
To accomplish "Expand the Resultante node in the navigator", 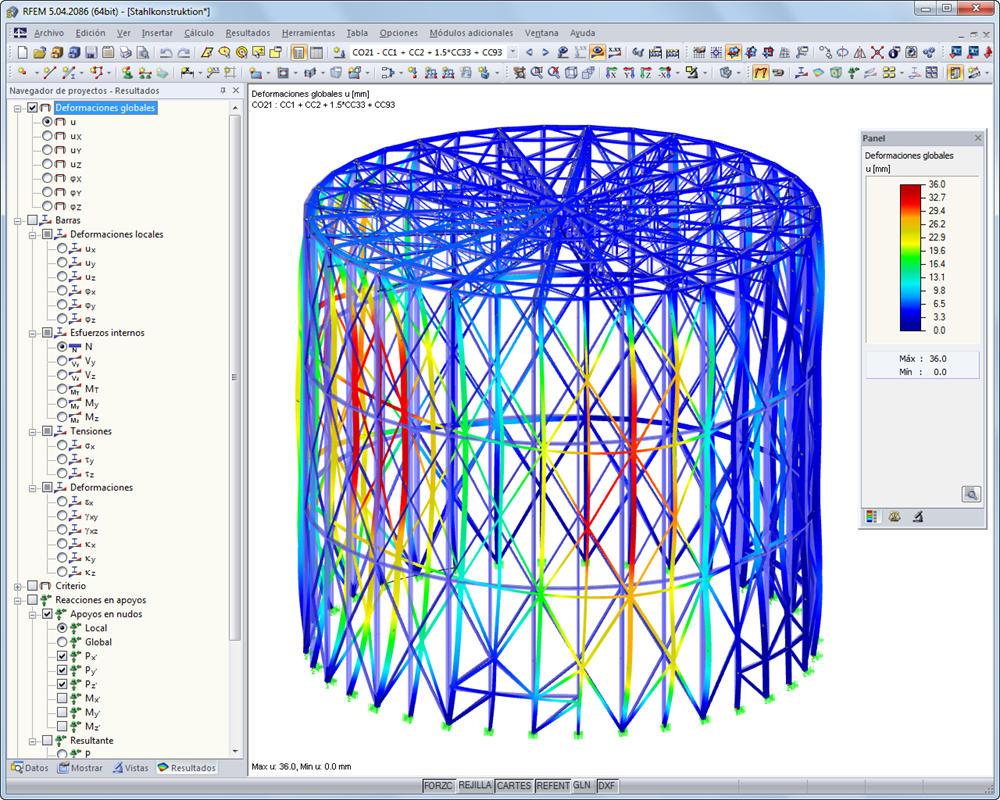I will click(x=32, y=740).
